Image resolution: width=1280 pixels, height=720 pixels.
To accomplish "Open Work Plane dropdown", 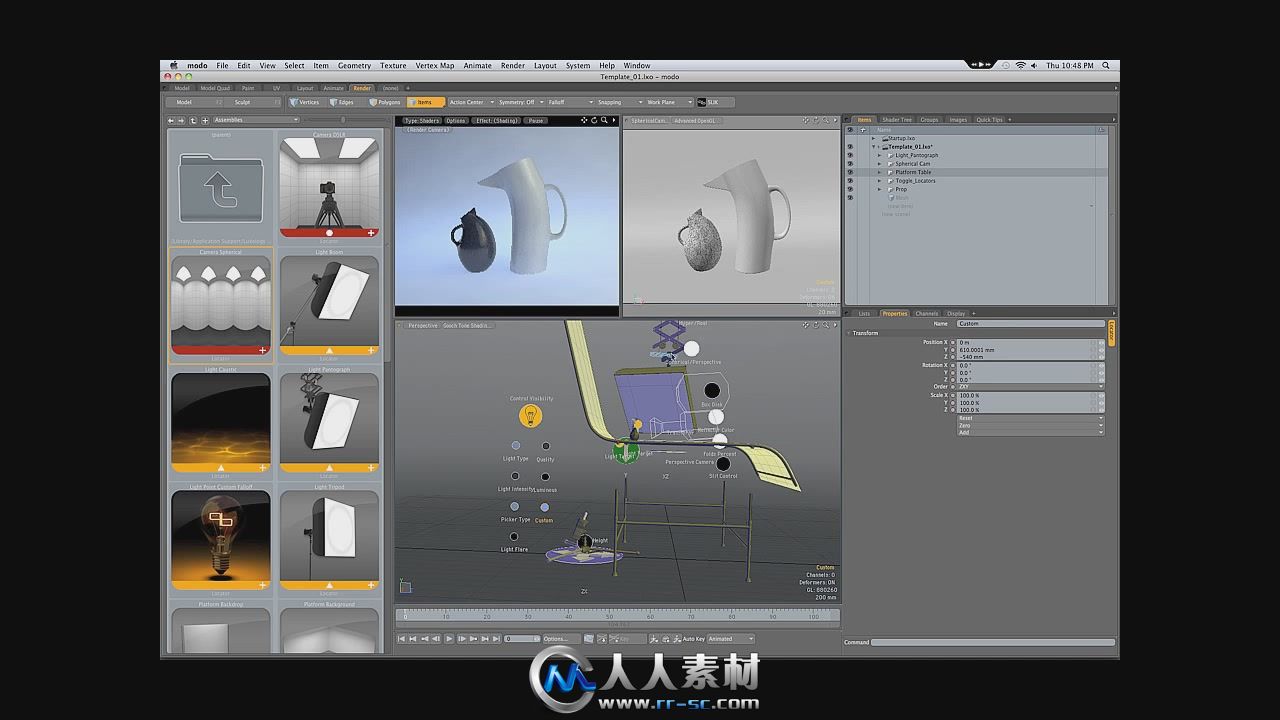I will point(669,102).
